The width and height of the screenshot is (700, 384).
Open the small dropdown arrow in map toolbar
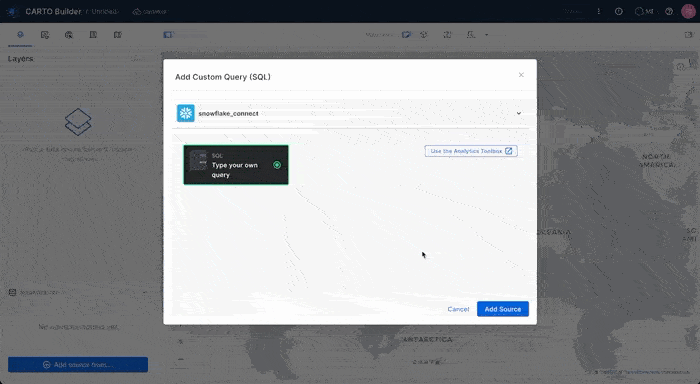(x=487, y=35)
